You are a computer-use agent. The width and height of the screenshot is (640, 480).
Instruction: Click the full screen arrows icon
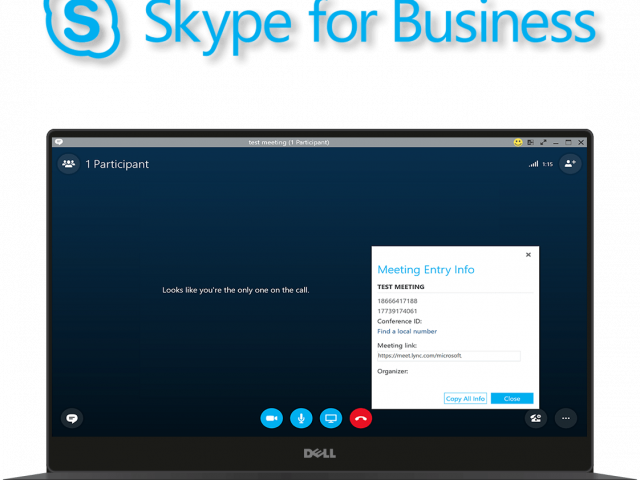[543, 142]
